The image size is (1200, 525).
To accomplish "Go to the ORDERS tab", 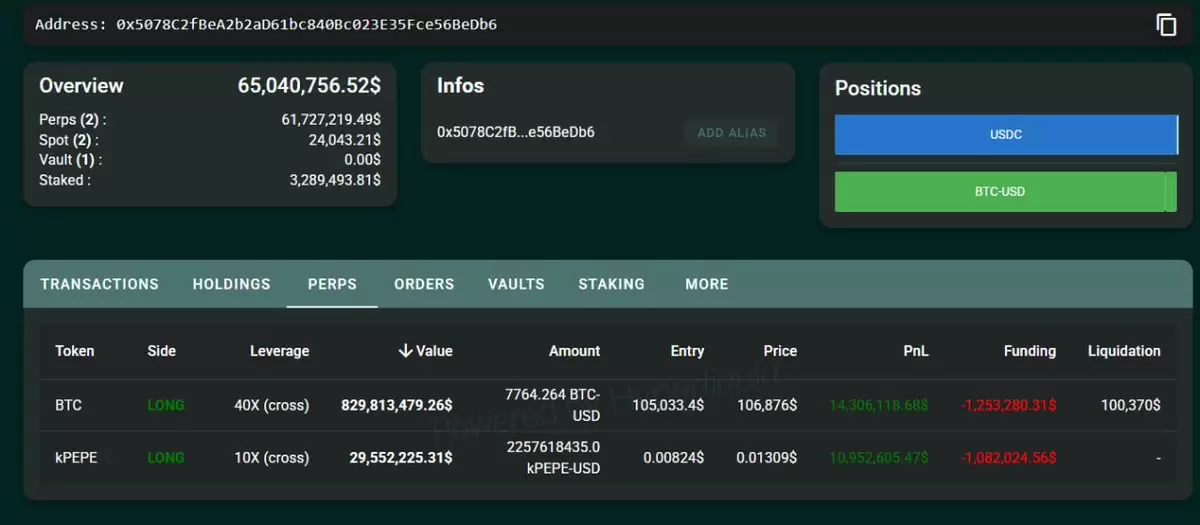I will [x=424, y=284].
